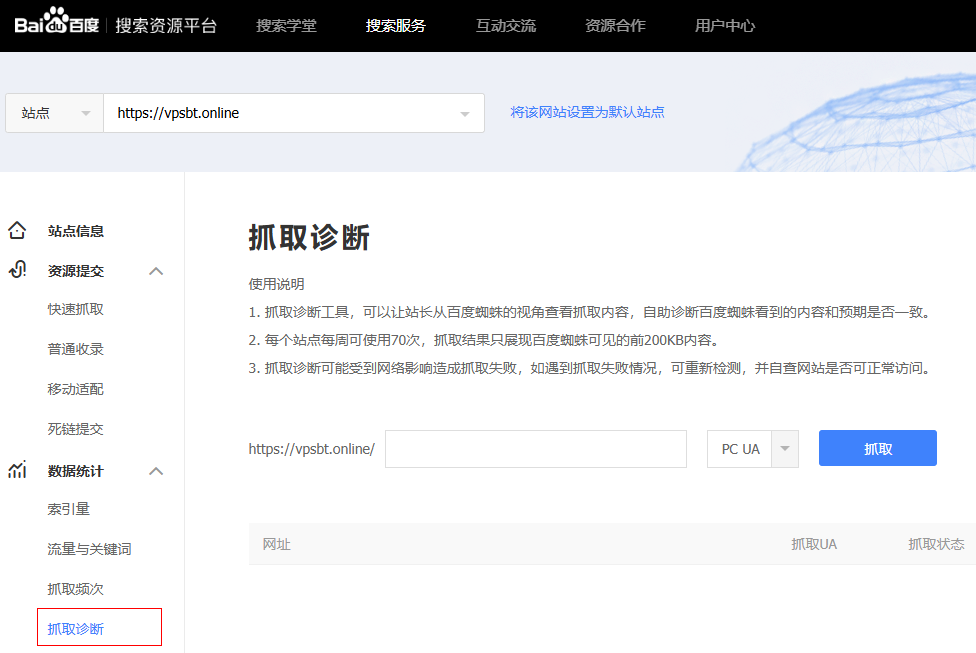
Task: Click the chart icon beside 数据统计
Action: pyautogui.click(x=17, y=470)
